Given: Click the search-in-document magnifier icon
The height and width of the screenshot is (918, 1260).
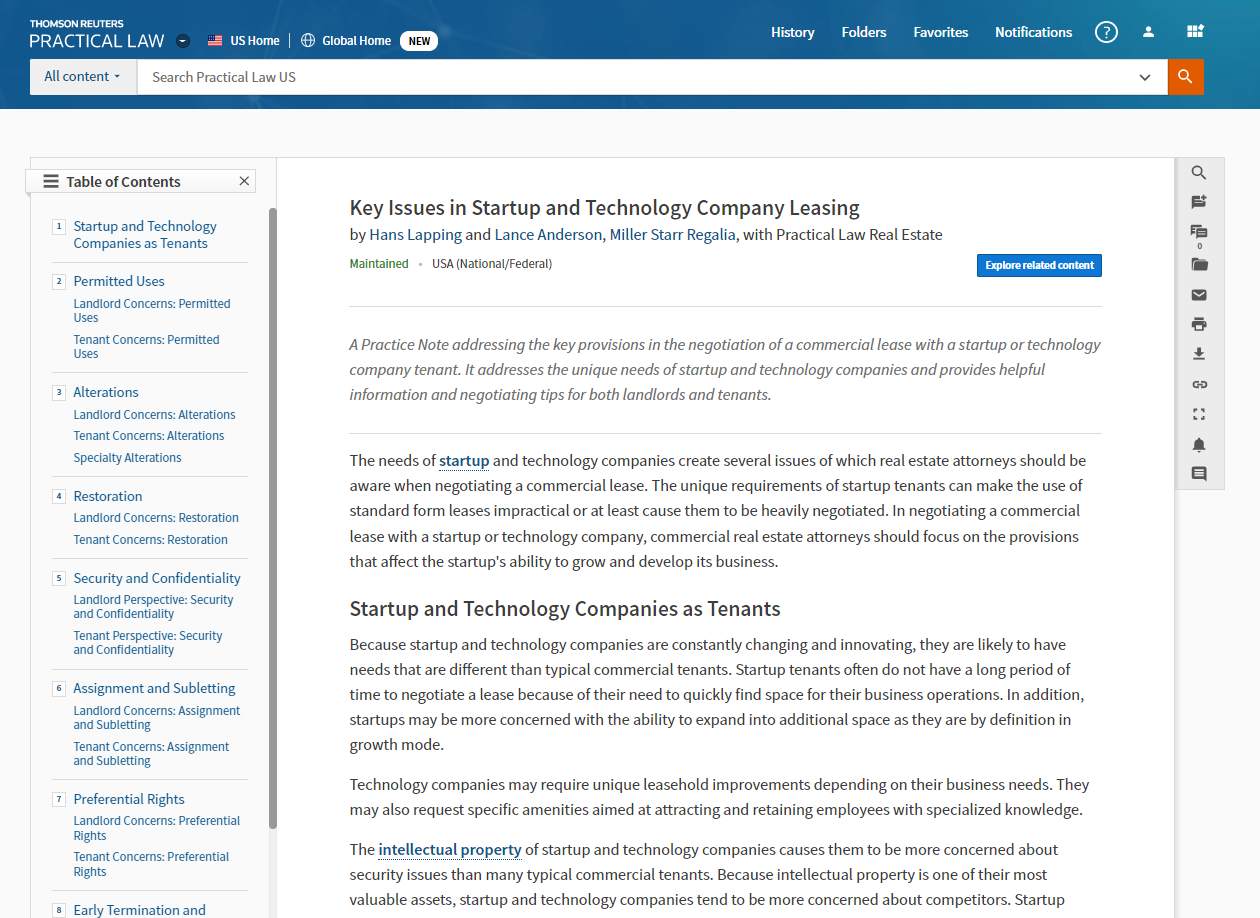Looking at the screenshot, I should [x=1199, y=173].
